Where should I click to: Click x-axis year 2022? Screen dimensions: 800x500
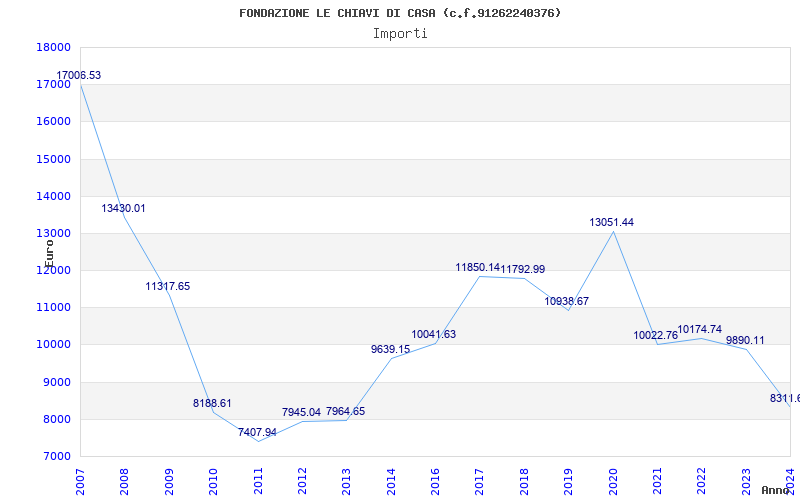coord(702,481)
